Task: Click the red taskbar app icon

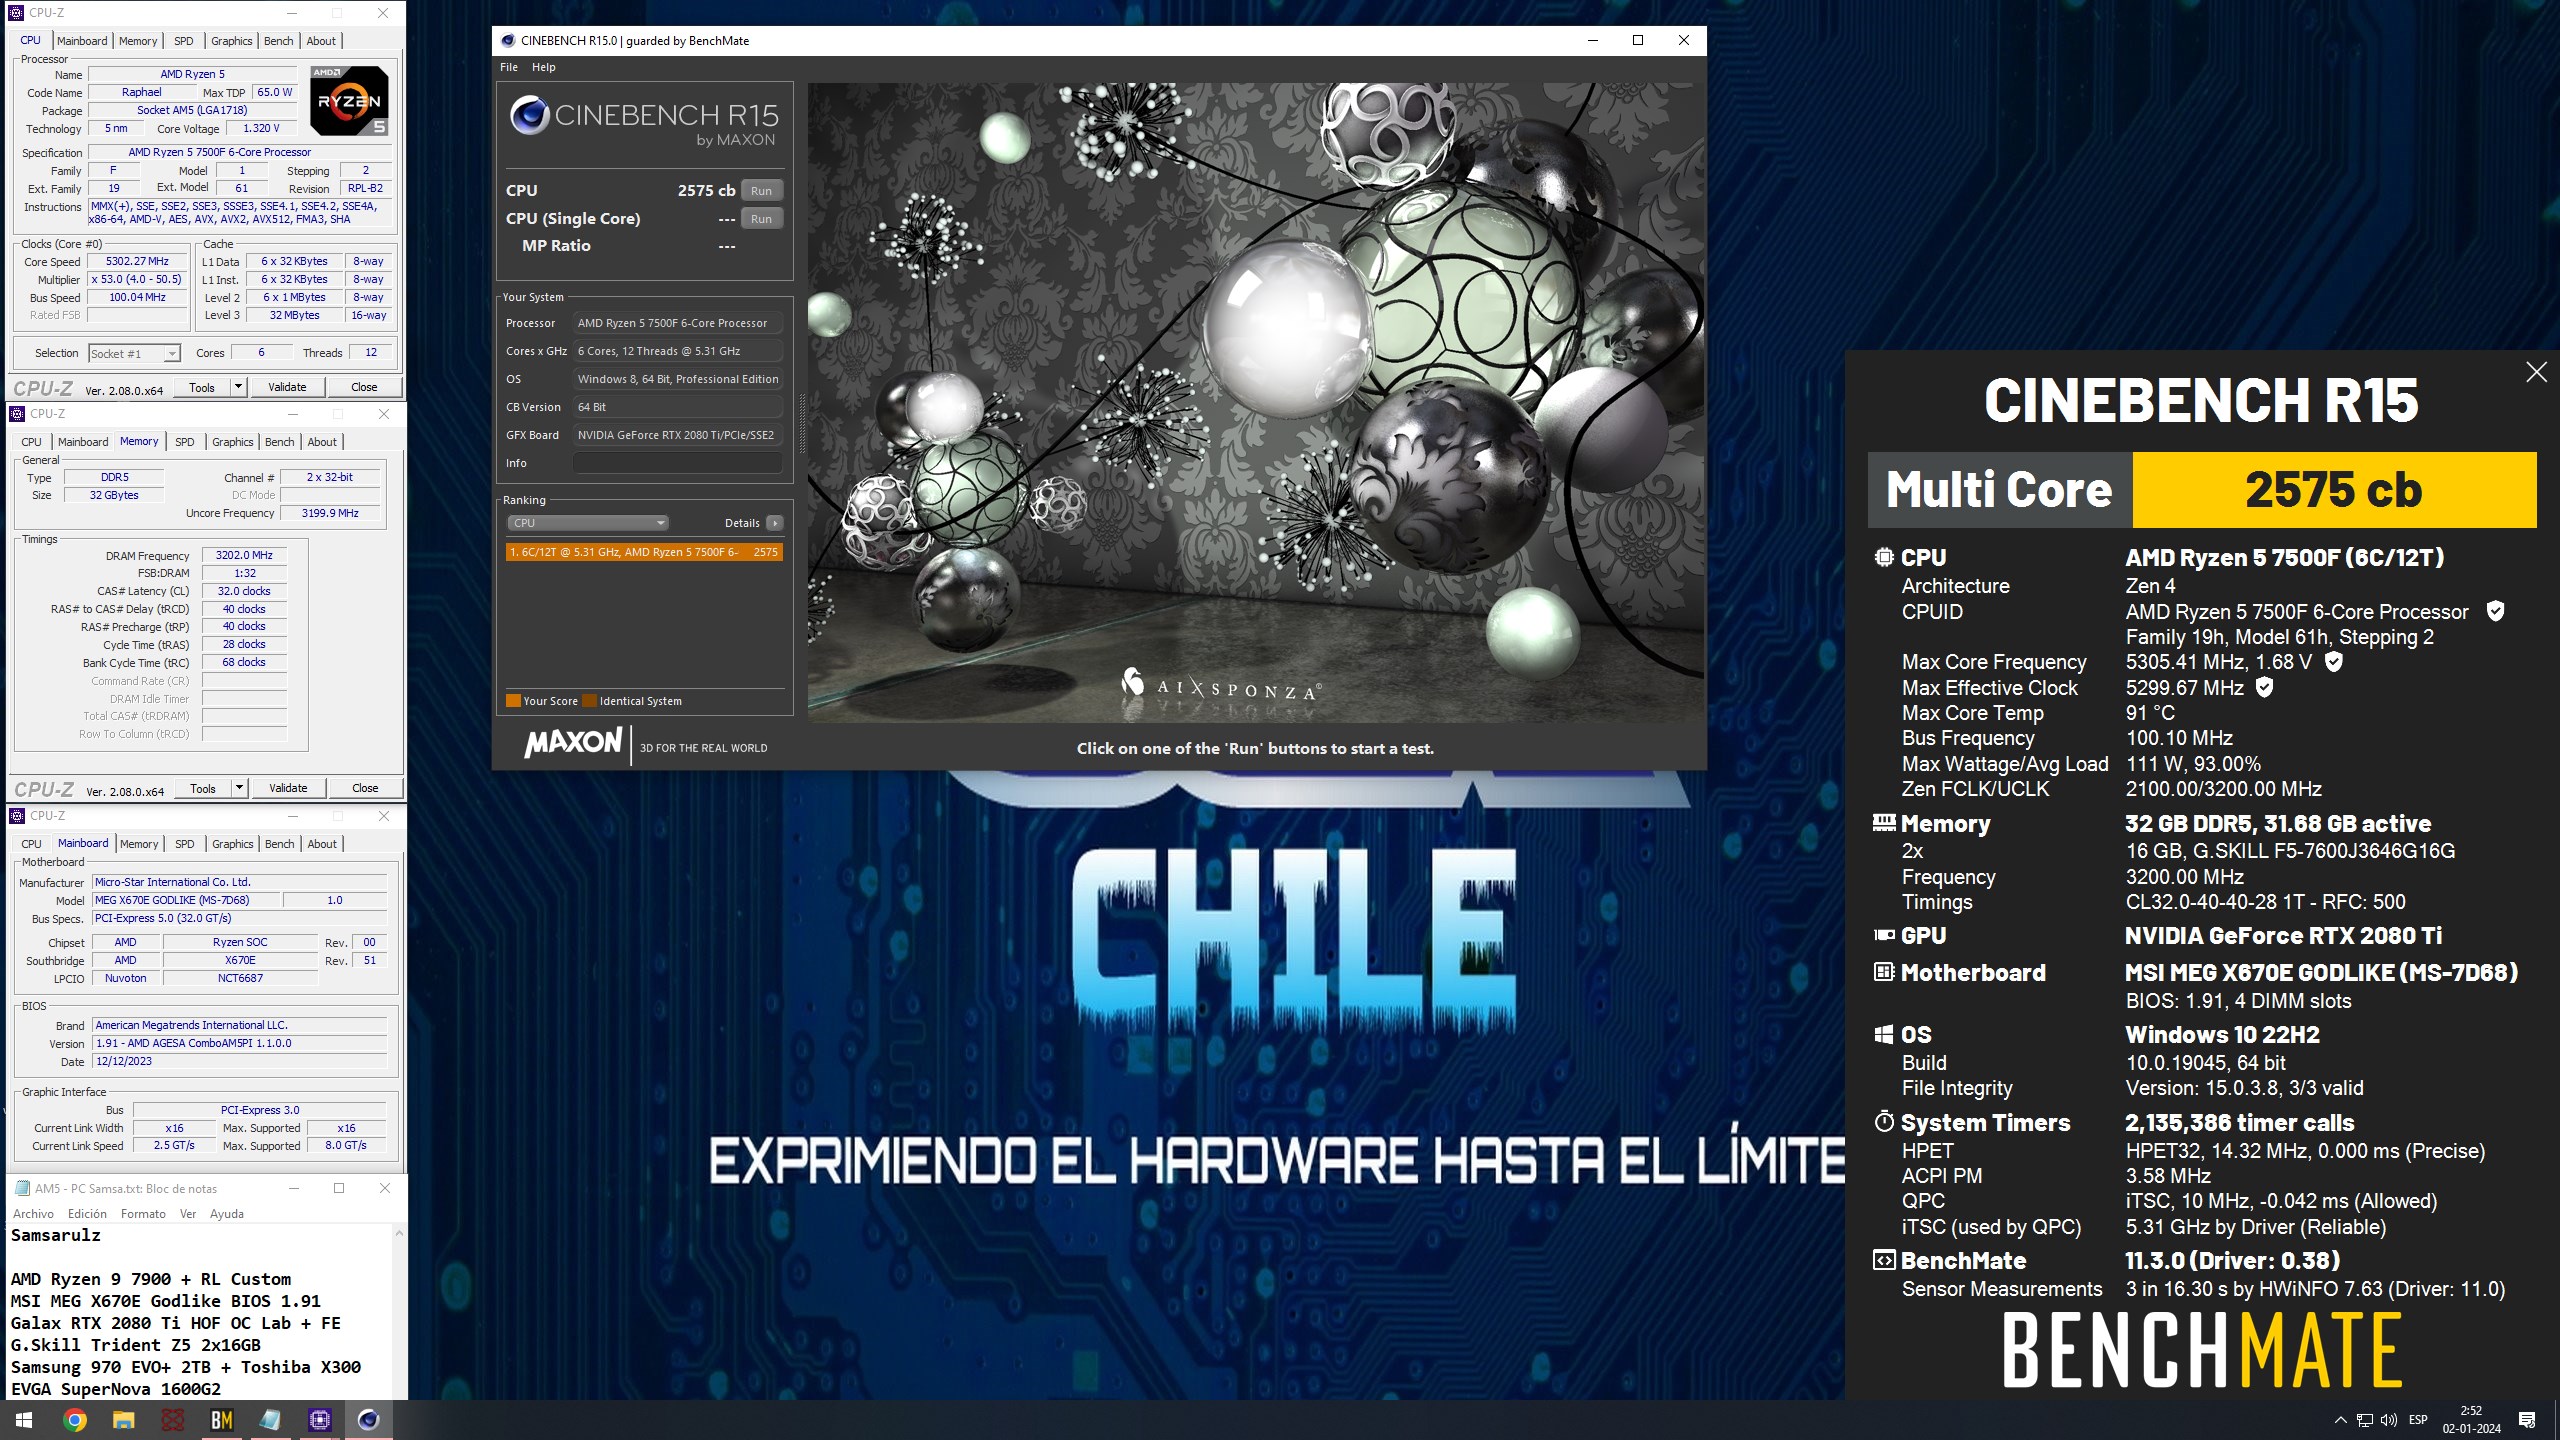Action: (x=172, y=1419)
